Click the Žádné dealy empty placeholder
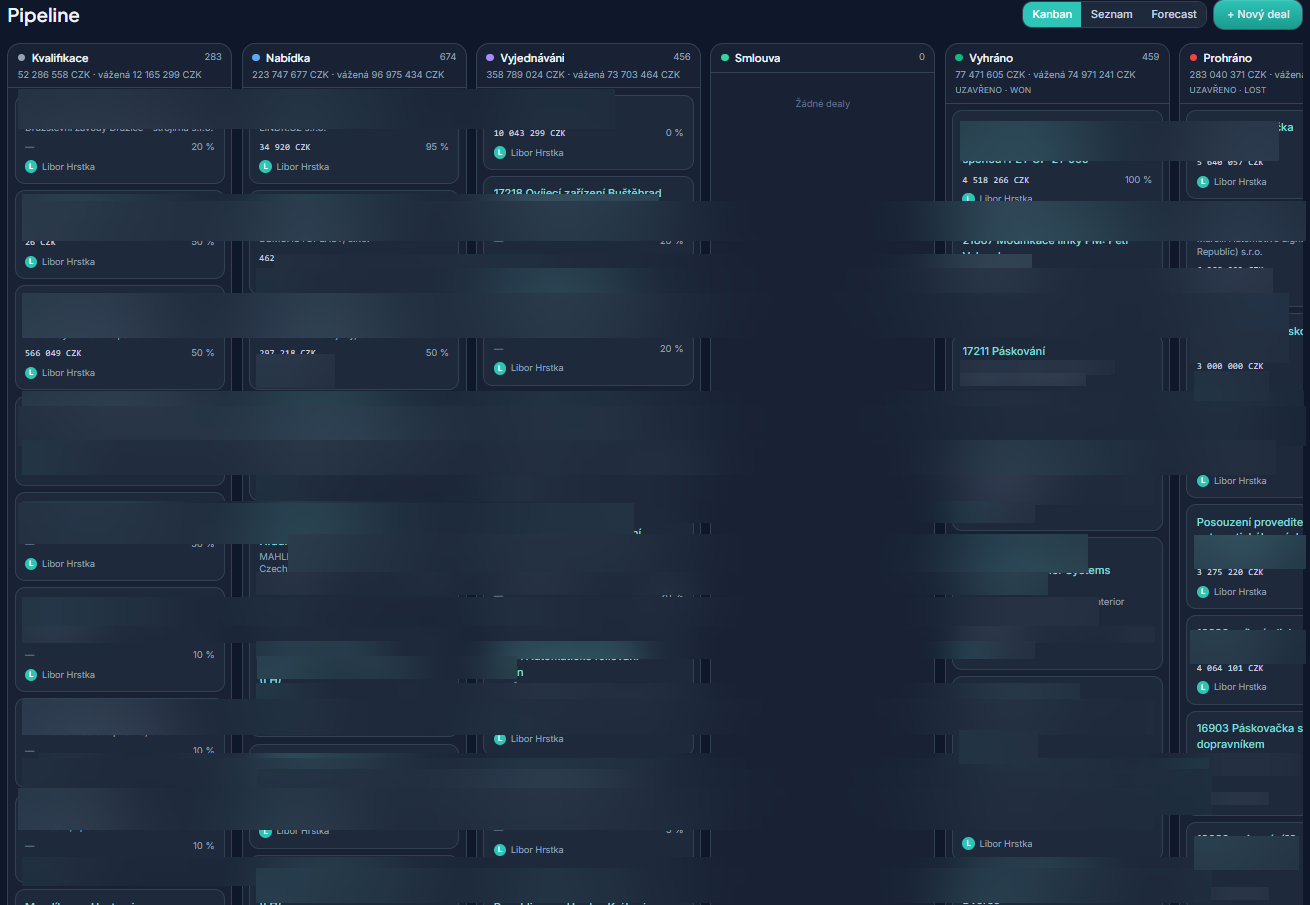1310x905 pixels. pos(823,103)
